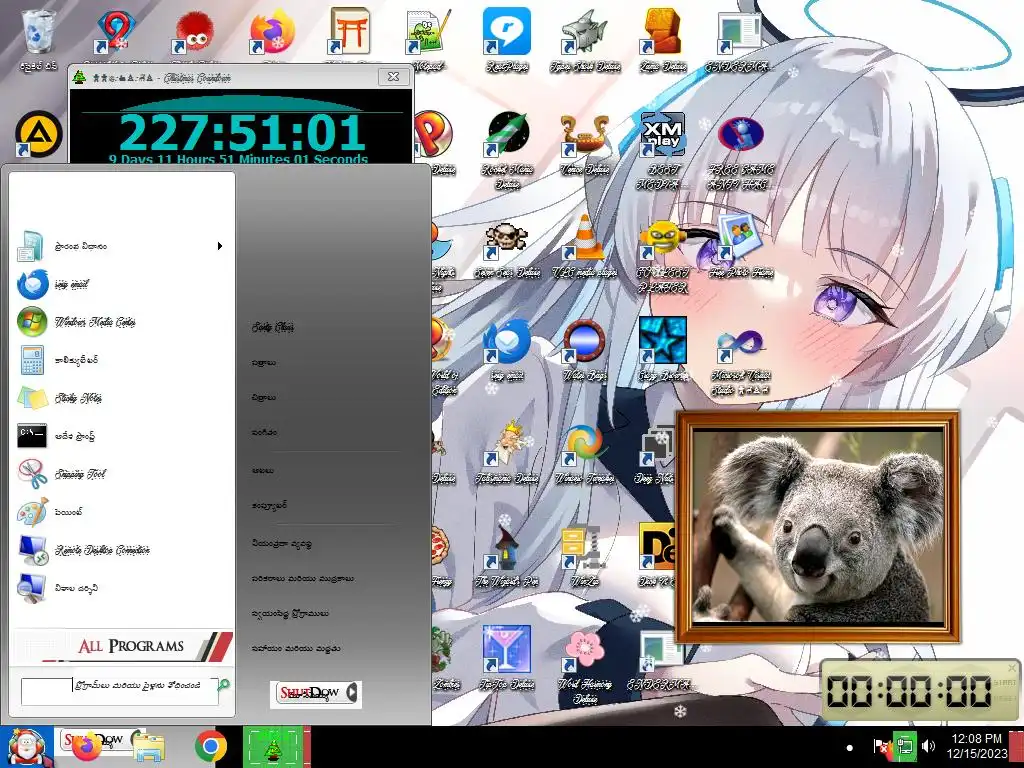Viewport: 1024px width, 768px height.
Task: Open the network tray icon
Action: tap(904, 746)
